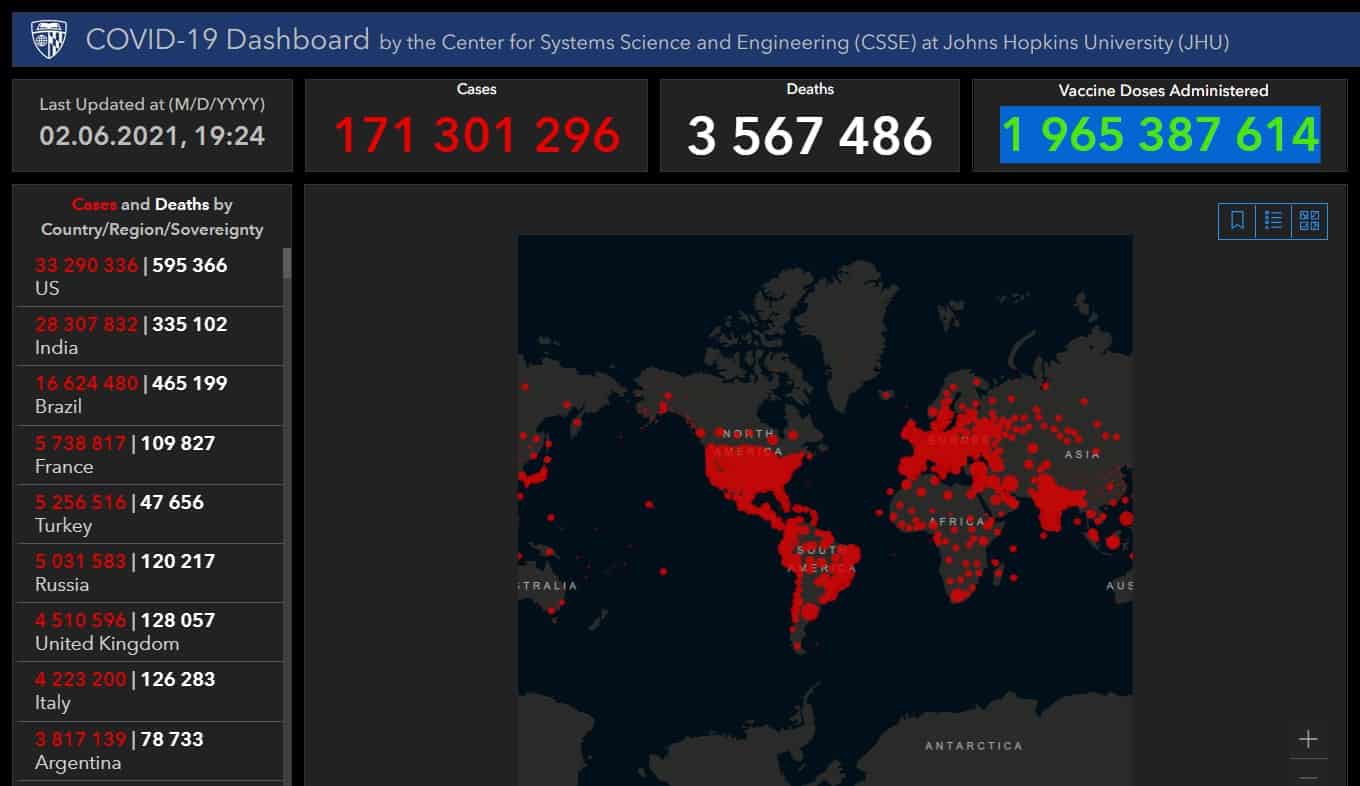Image resolution: width=1360 pixels, height=786 pixels.
Task: Select the Italy entry
Action: [150, 691]
